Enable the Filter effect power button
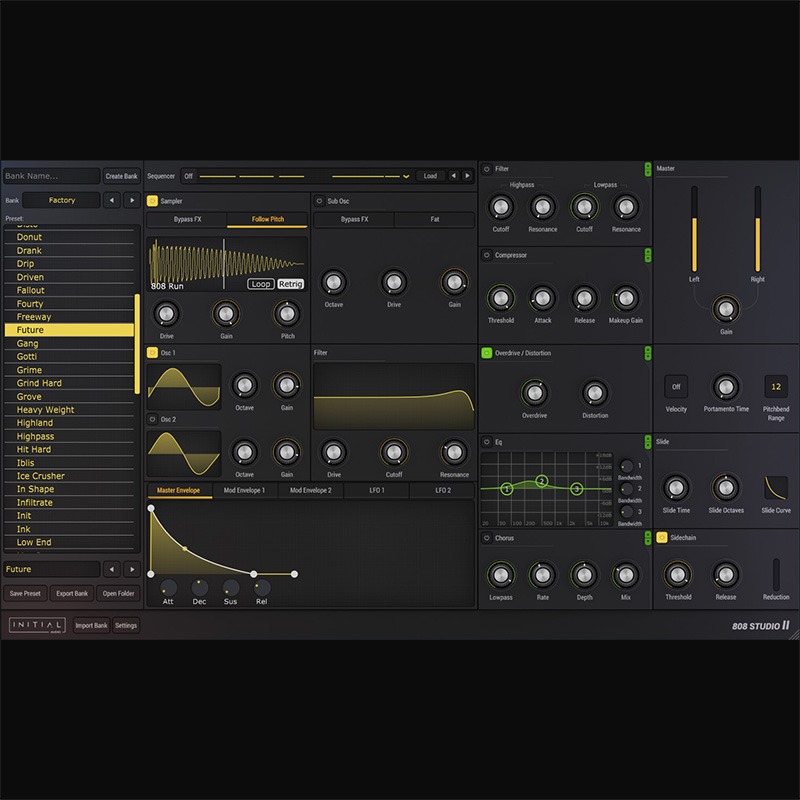 click(x=487, y=169)
